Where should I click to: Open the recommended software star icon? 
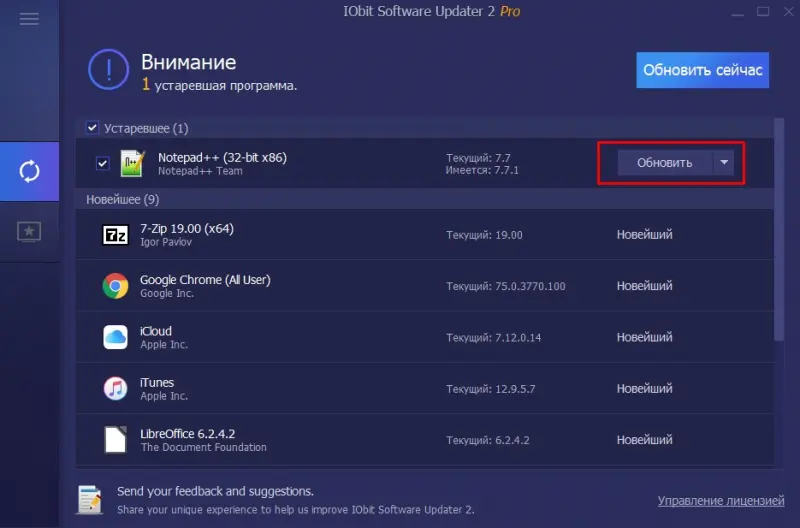pos(29,232)
